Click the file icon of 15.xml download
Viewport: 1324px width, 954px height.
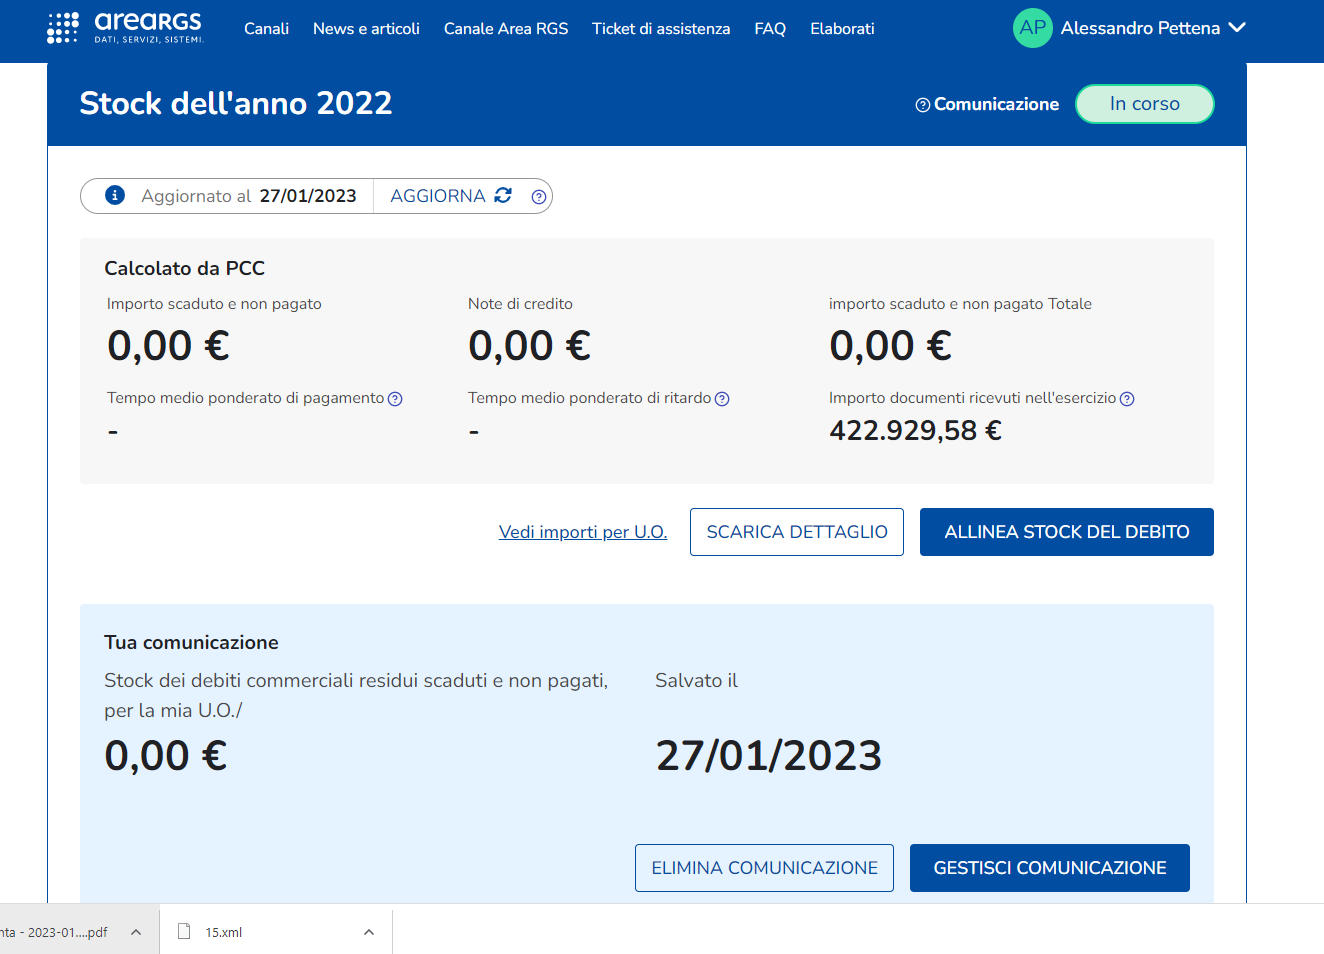point(184,931)
